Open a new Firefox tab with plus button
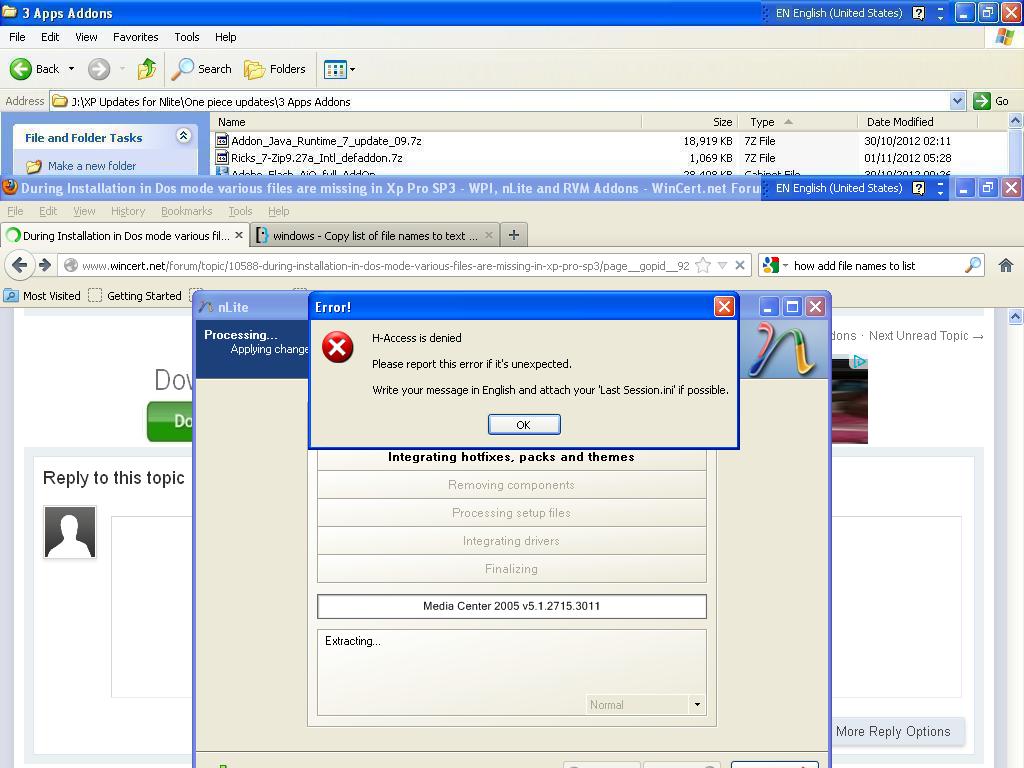This screenshot has height=768, width=1024. pos(514,235)
